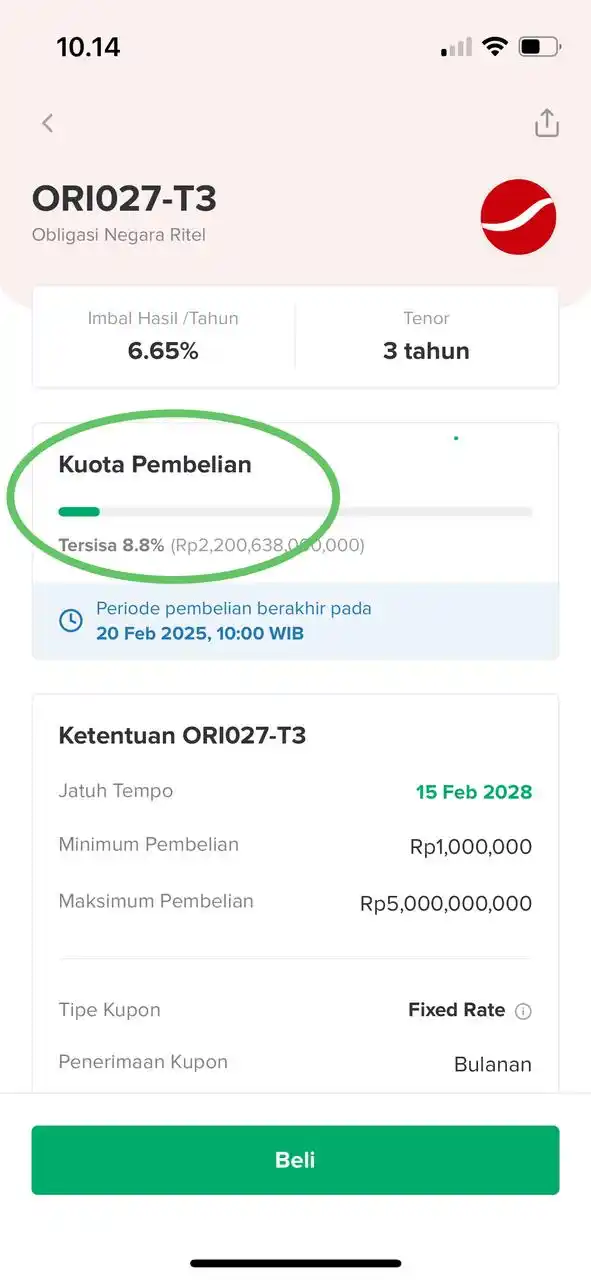Tap the battery indicator icon

click(x=541, y=46)
